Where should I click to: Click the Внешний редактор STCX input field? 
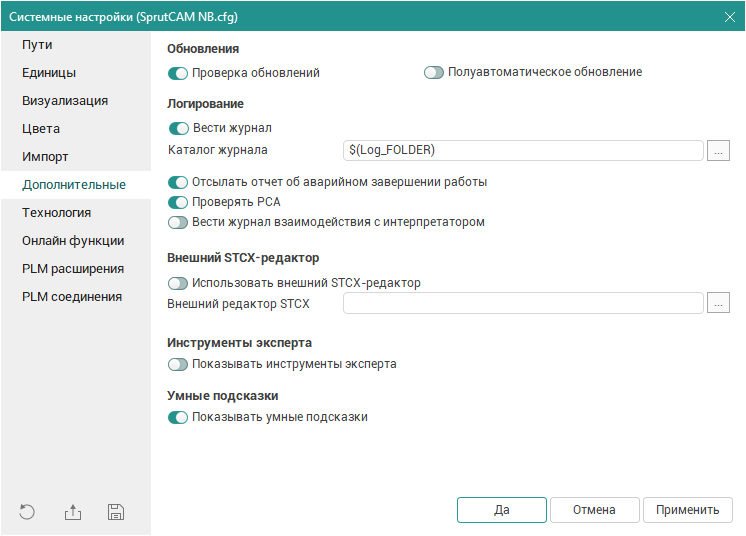(523, 303)
